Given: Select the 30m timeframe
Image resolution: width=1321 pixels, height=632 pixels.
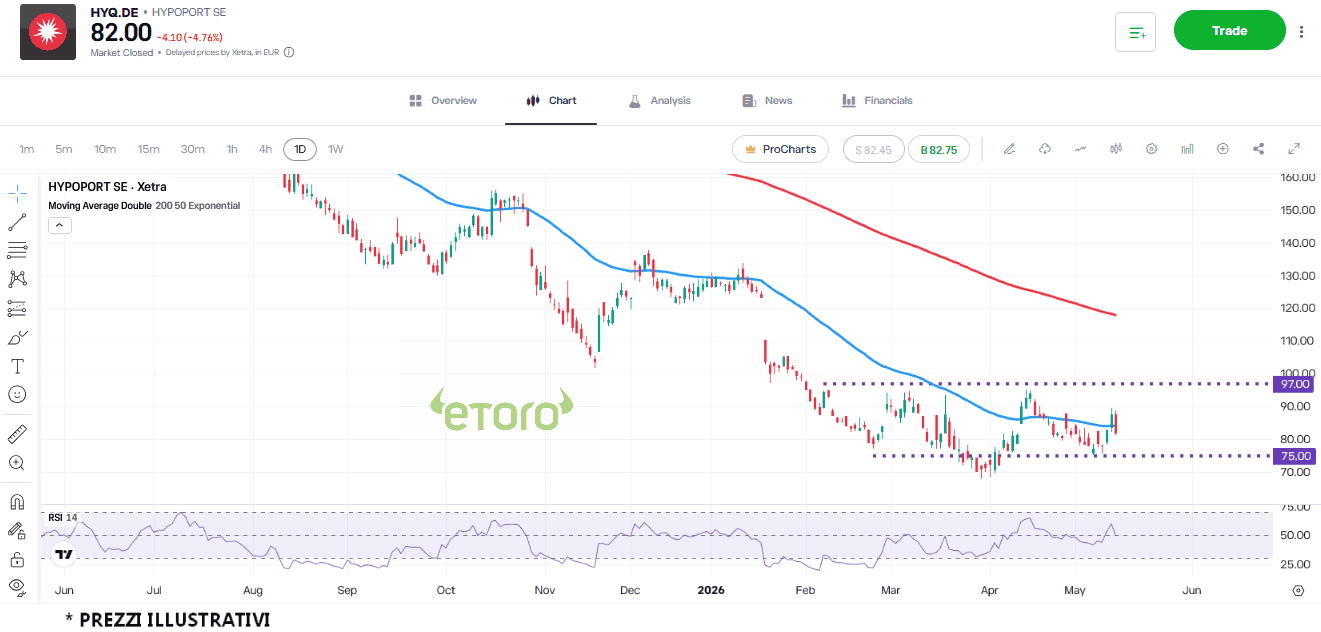Looking at the screenshot, I should click(193, 149).
